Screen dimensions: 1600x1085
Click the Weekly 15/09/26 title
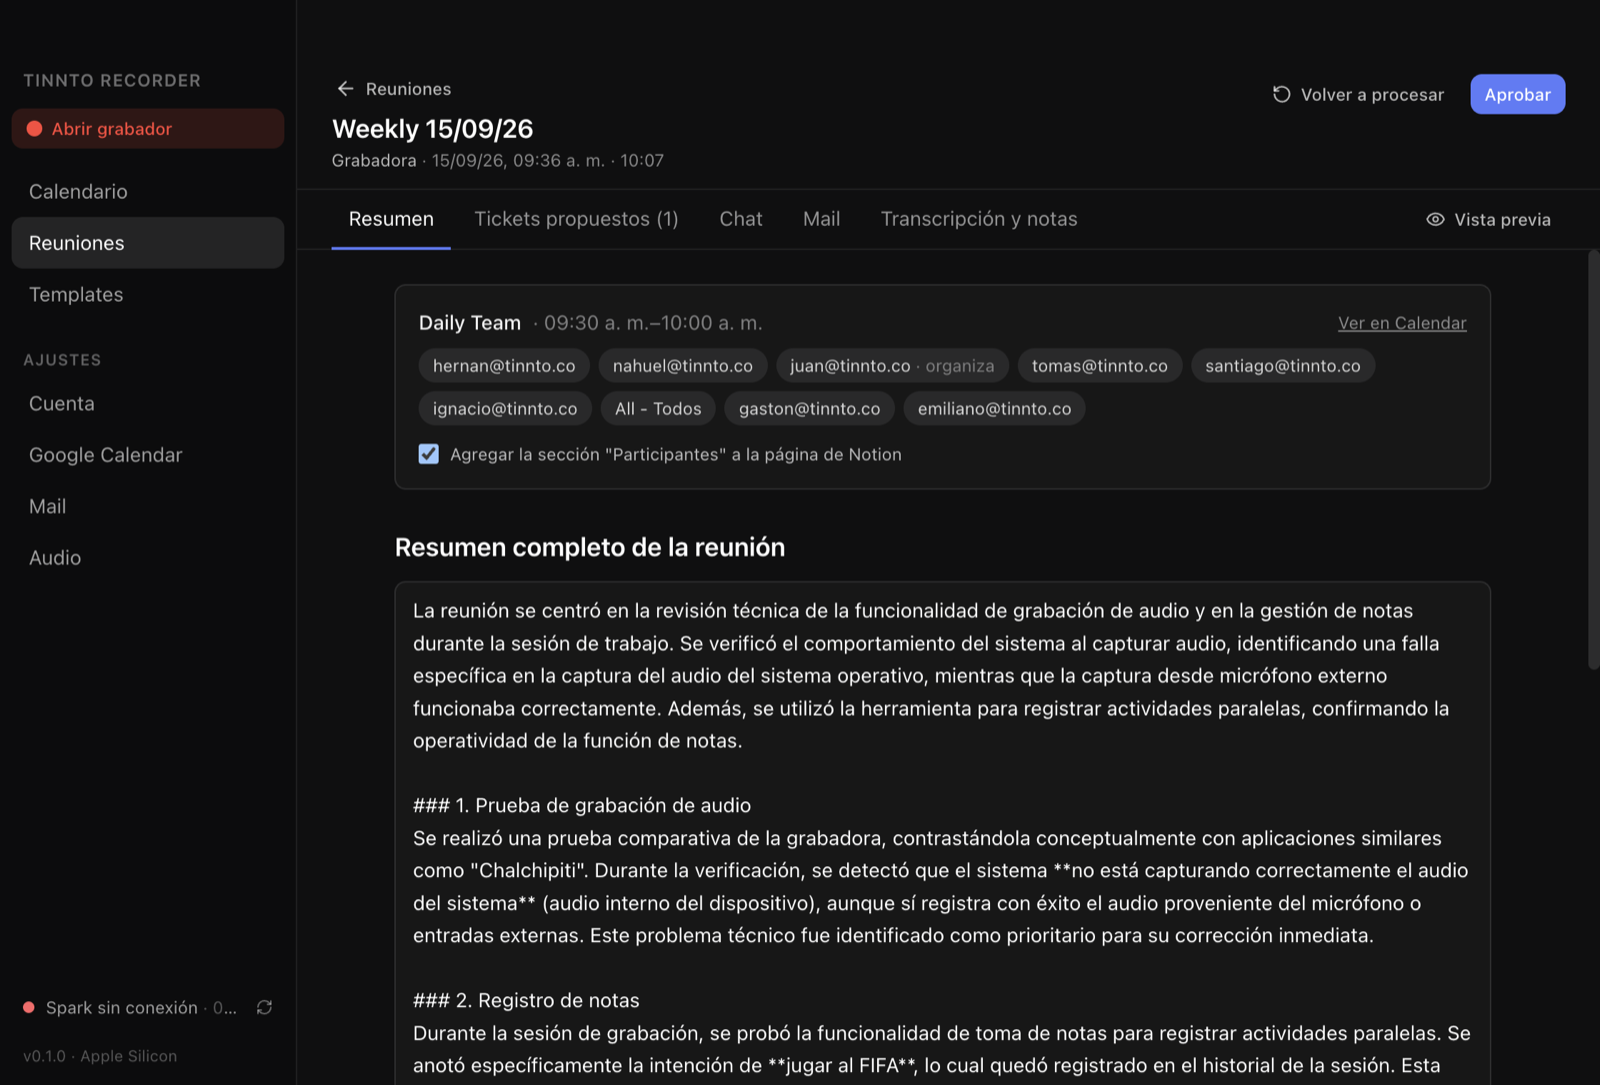coord(432,129)
